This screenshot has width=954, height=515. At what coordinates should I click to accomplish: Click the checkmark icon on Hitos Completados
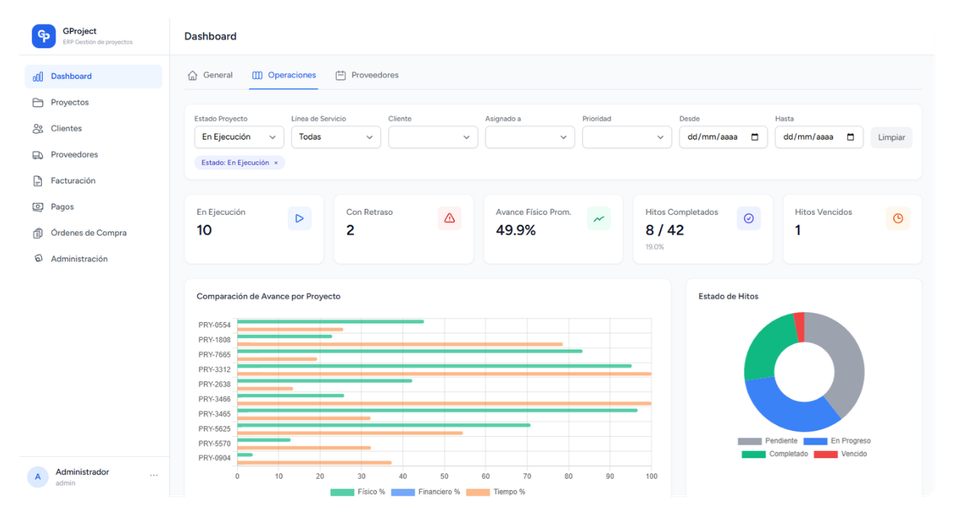point(748,219)
